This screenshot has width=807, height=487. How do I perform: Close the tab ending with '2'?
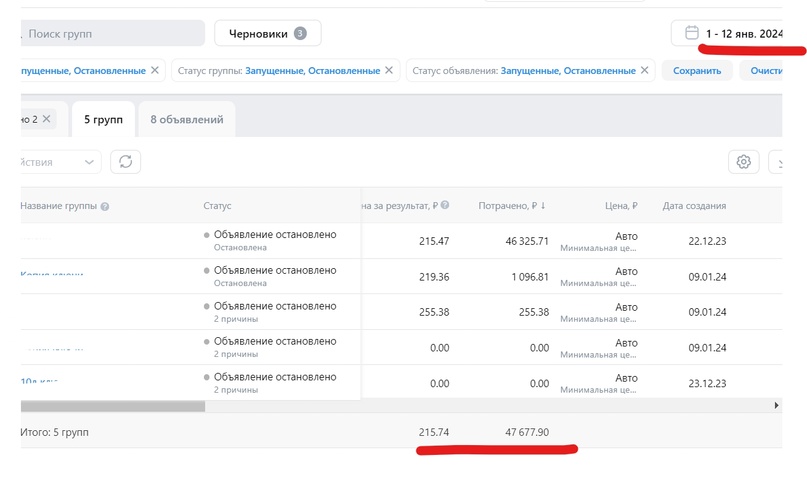(x=46, y=119)
